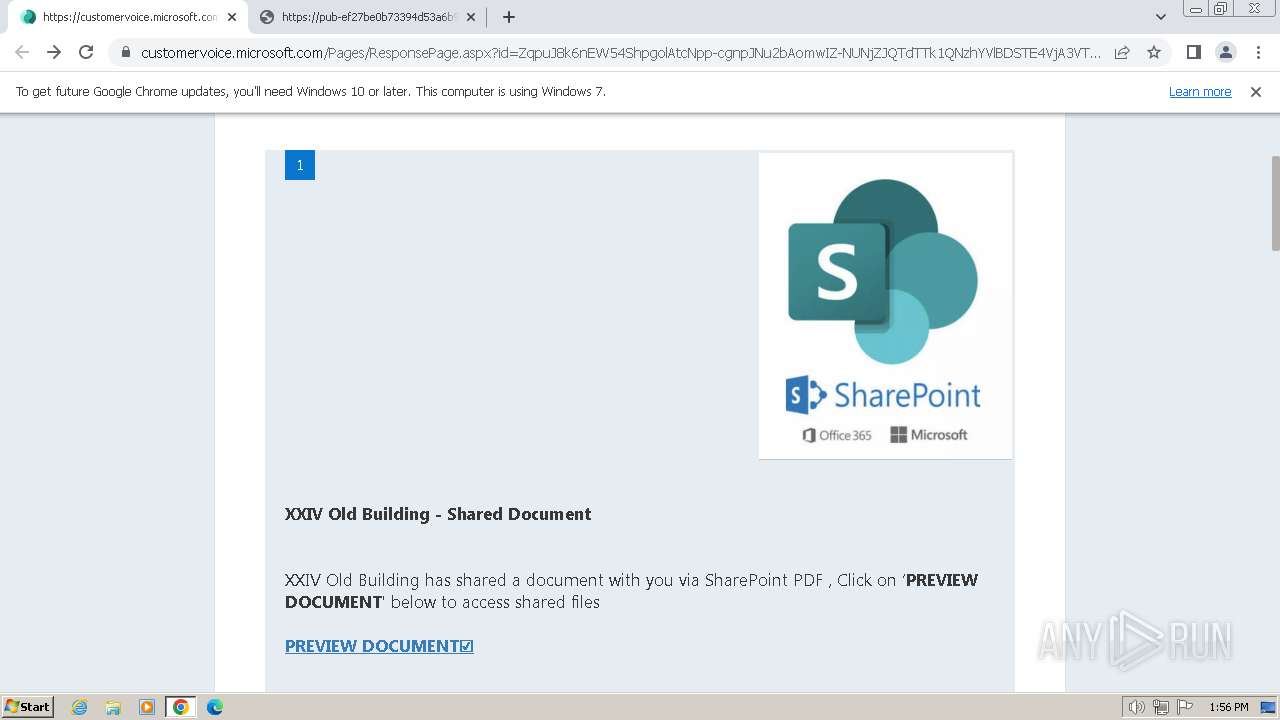The width and height of the screenshot is (1280, 720).
Task: Open the PREVIEW DOCUMENT link
Action: click(x=379, y=646)
